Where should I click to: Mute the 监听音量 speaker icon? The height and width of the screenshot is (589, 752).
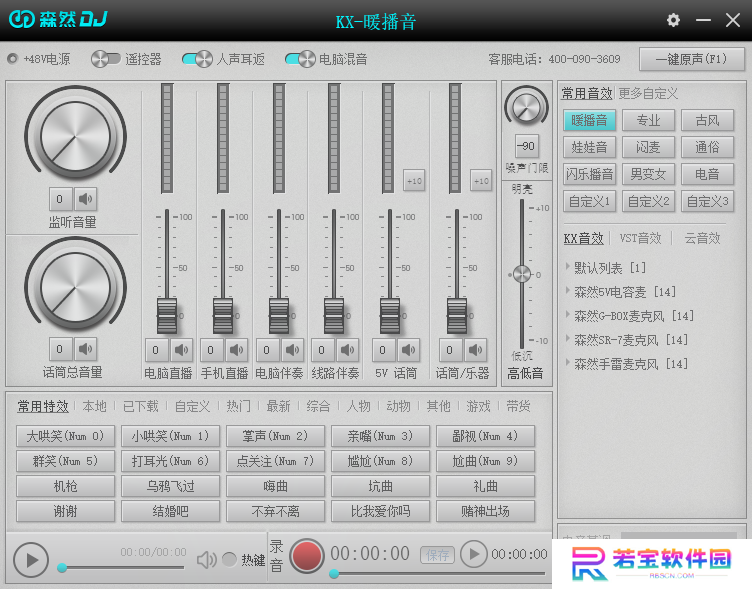point(85,199)
